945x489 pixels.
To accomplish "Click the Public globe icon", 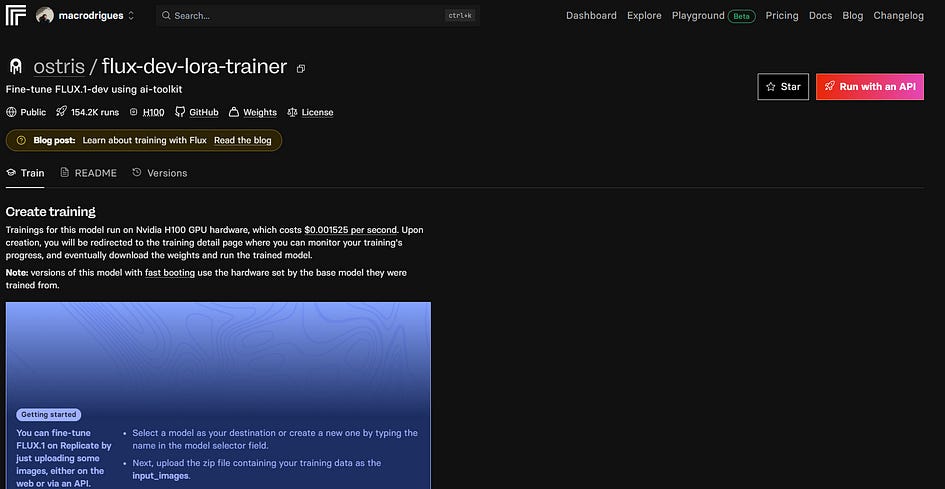I will (x=11, y=112).
